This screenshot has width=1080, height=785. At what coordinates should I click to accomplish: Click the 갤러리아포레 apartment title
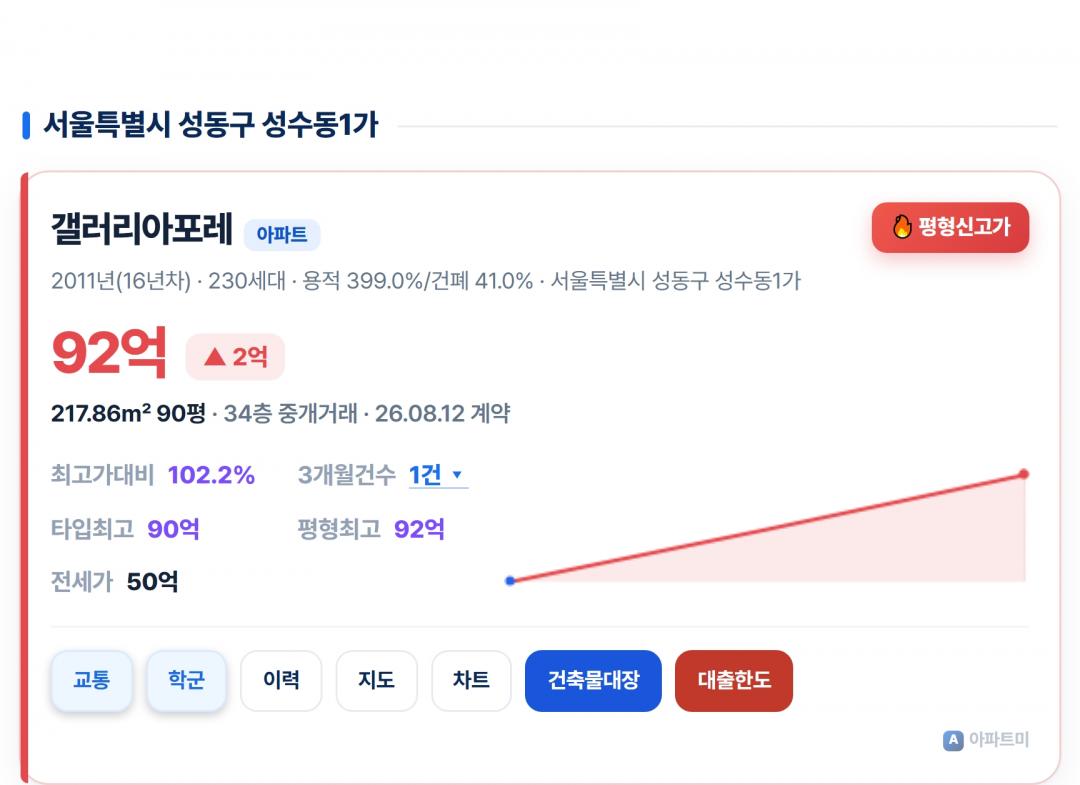coord(142,229)
